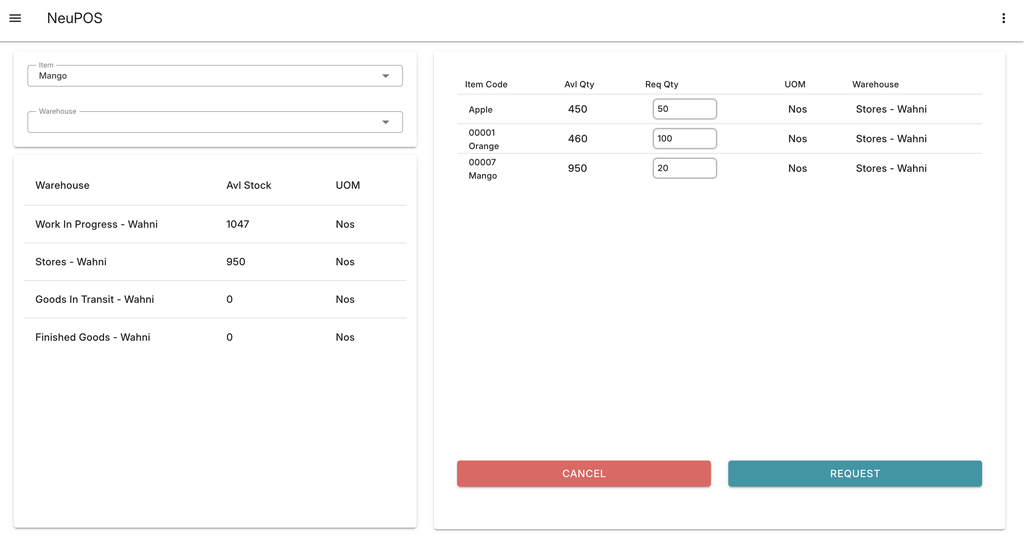Open the hamburger navigation menu

(x=15, y=18)
